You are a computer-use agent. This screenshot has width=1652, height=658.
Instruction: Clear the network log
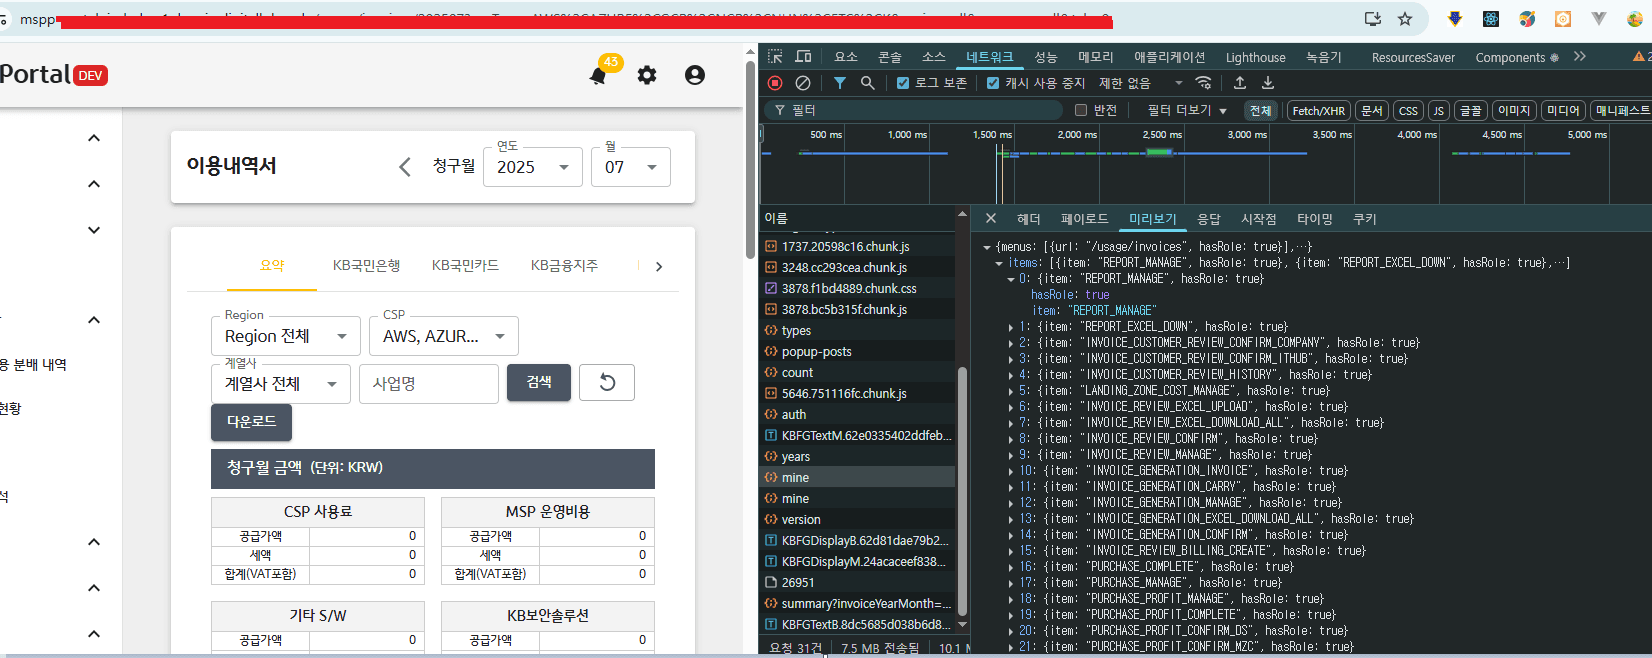802,83
